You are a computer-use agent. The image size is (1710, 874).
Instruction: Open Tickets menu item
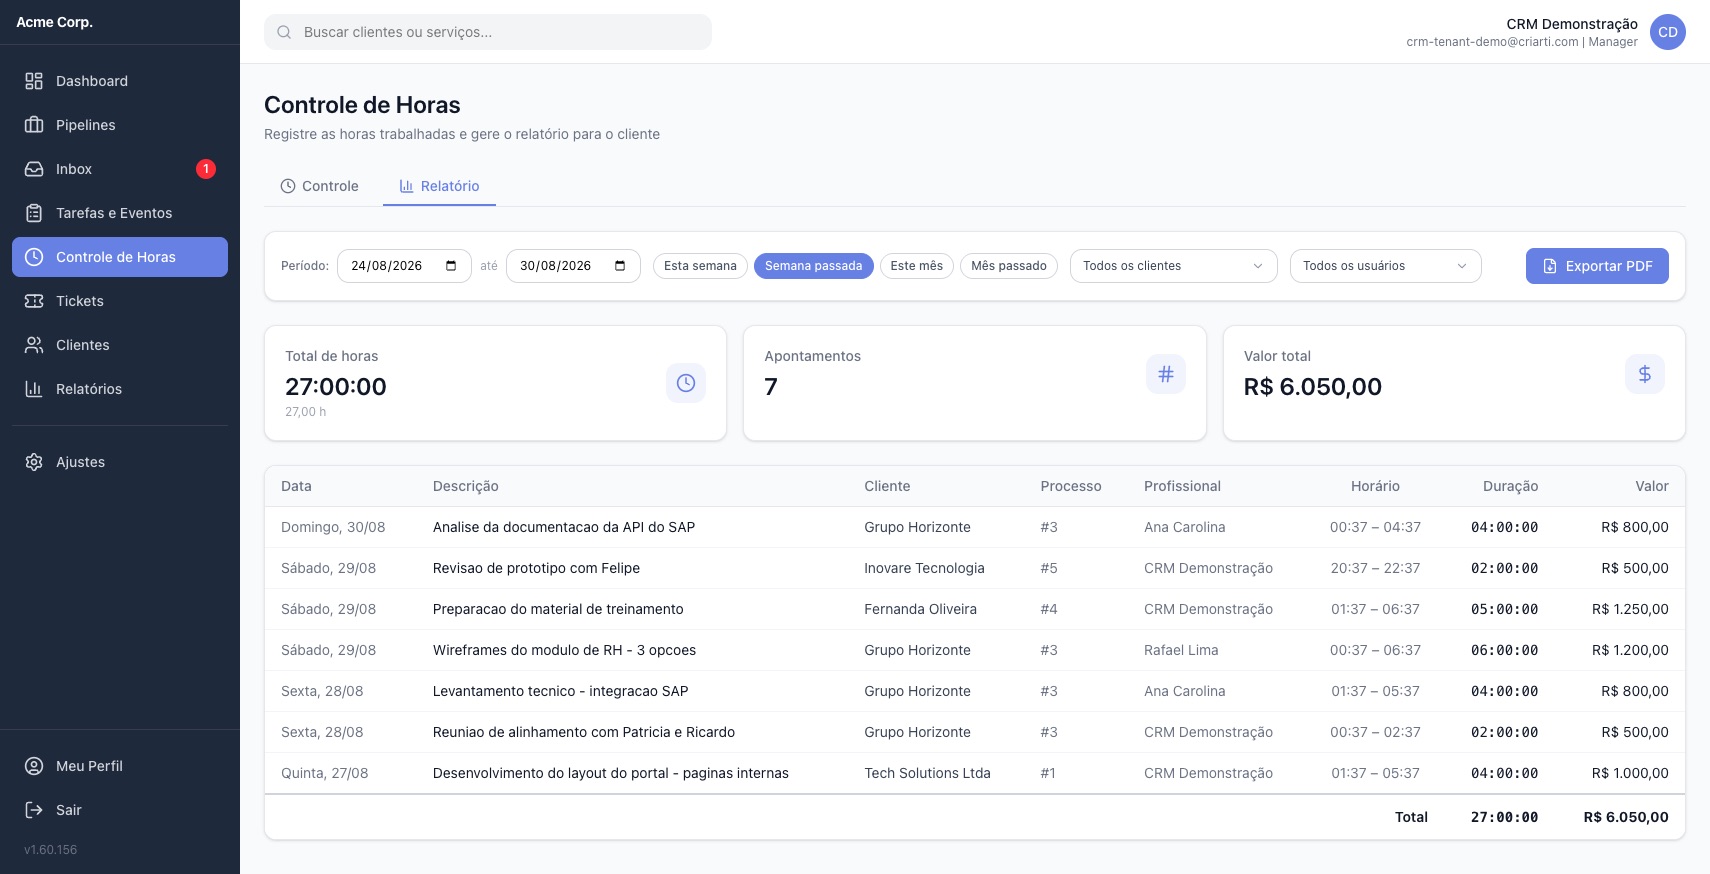[x=120, y=301]
